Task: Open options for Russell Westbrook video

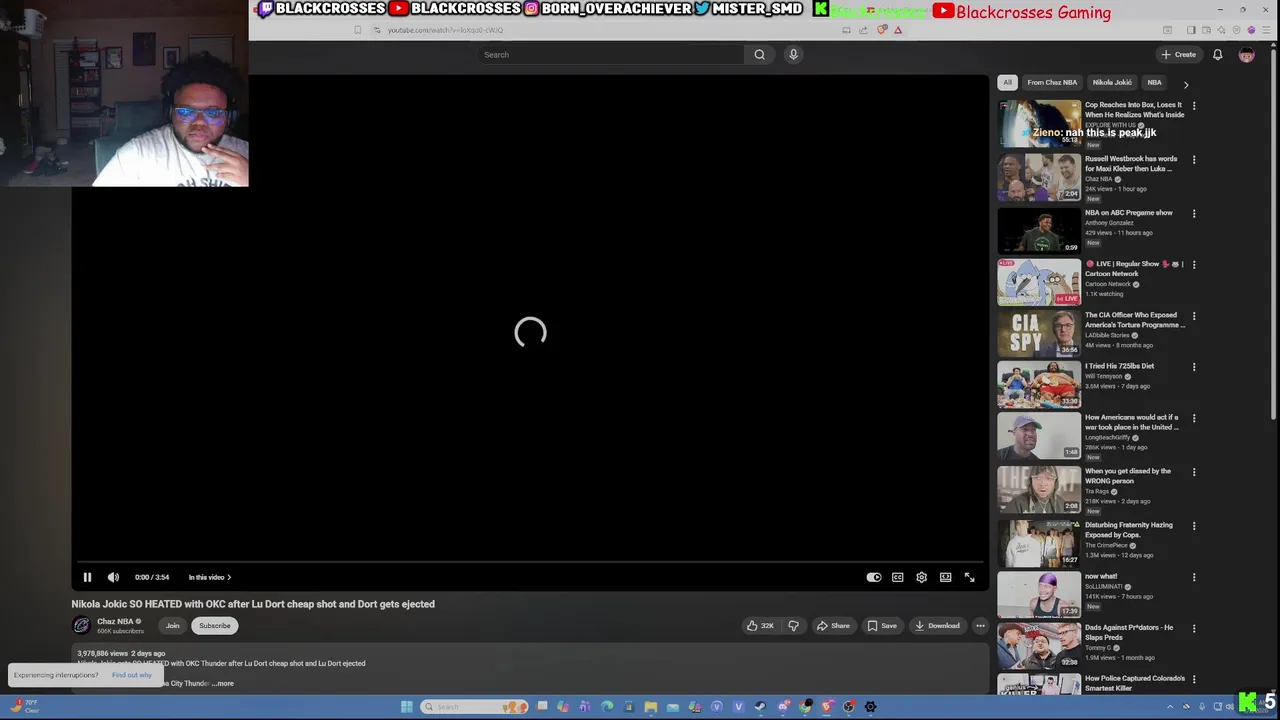Action: click(1194, 159)
